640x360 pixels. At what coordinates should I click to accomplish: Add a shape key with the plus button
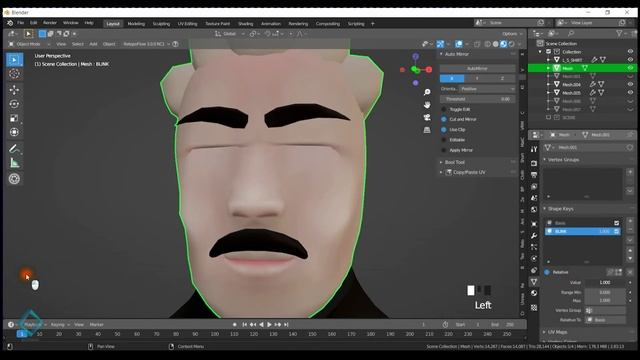pyautogui.click(x=630, y=221)
